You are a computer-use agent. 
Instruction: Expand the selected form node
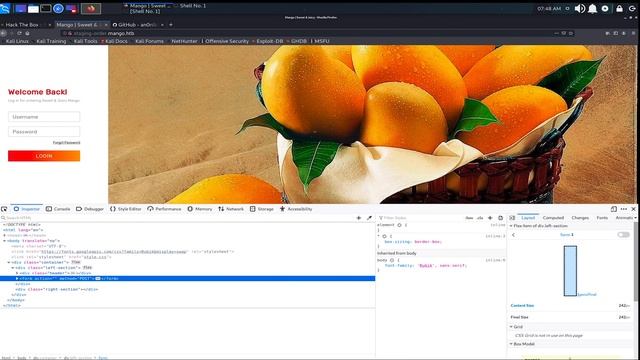coord(17,278)
